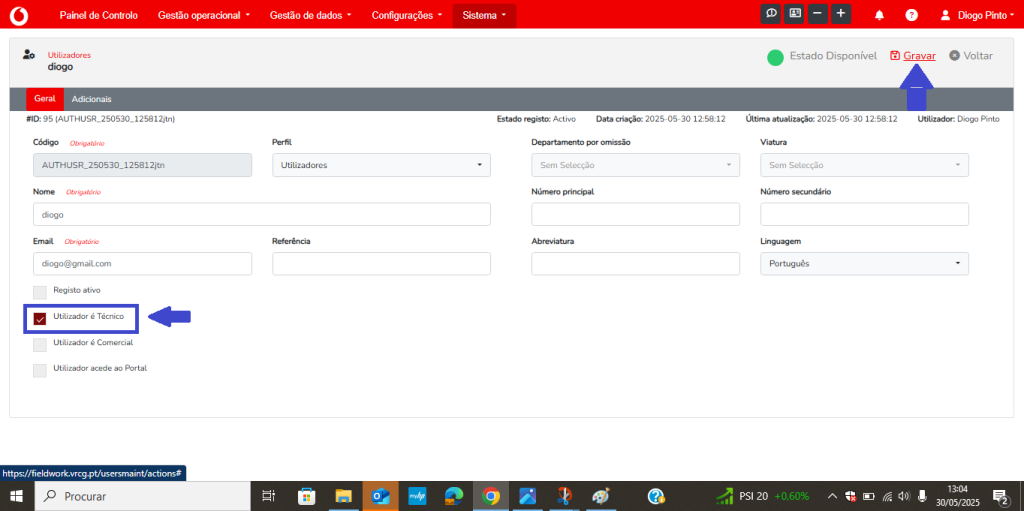Expand Configurações menu
Image resolution: width=1024 pixels, height=511 pixels.
[x=407, y=15]
